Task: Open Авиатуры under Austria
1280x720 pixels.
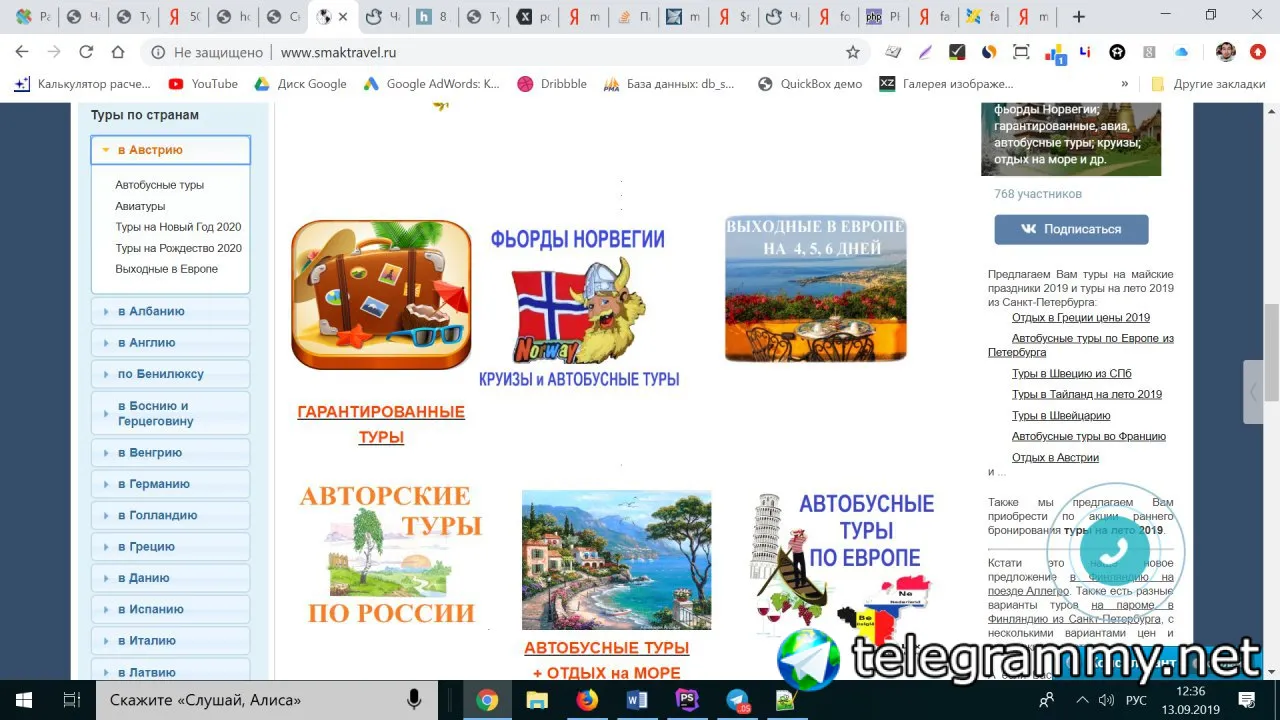Action: click(x=140, y=206)
